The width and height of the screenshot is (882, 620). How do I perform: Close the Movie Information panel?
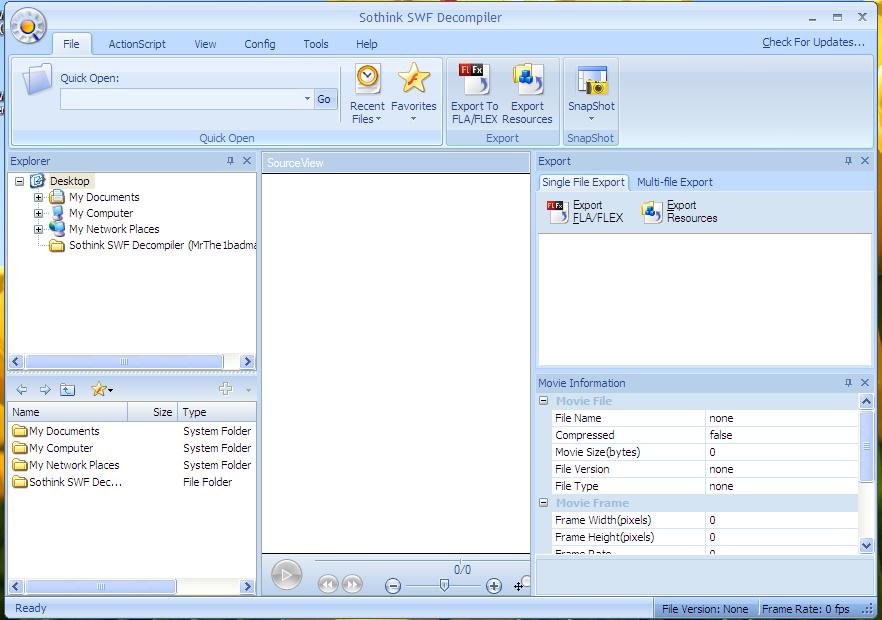pyautogui.click(x=865, y=383)
